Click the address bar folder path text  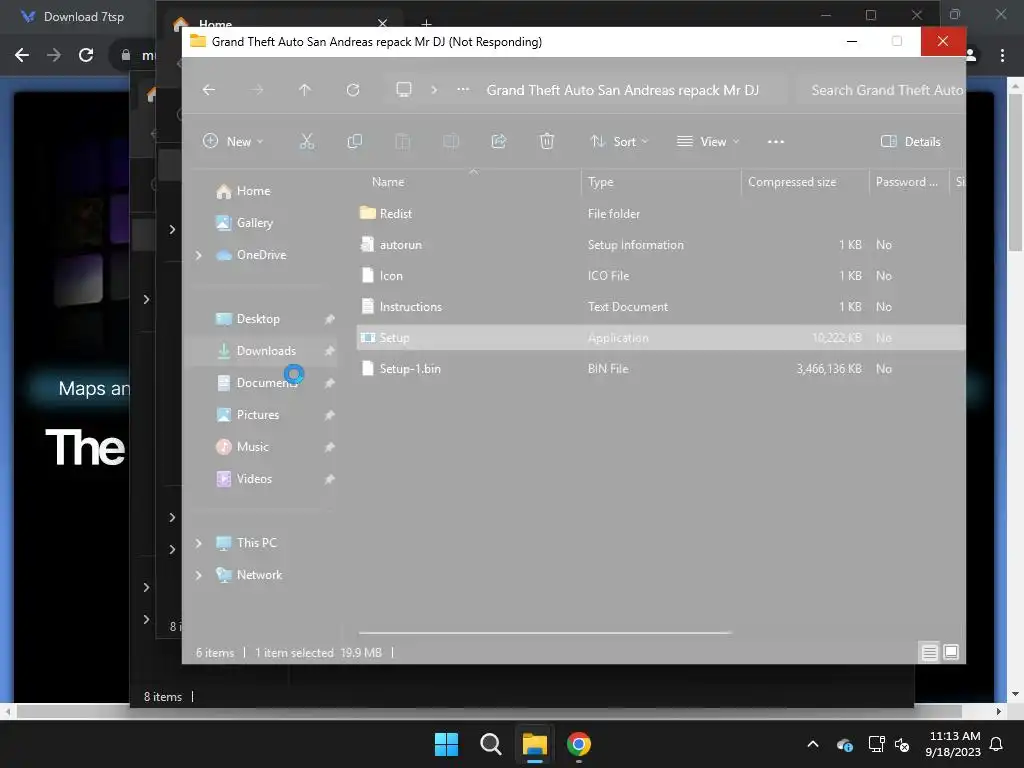point(622,90)
